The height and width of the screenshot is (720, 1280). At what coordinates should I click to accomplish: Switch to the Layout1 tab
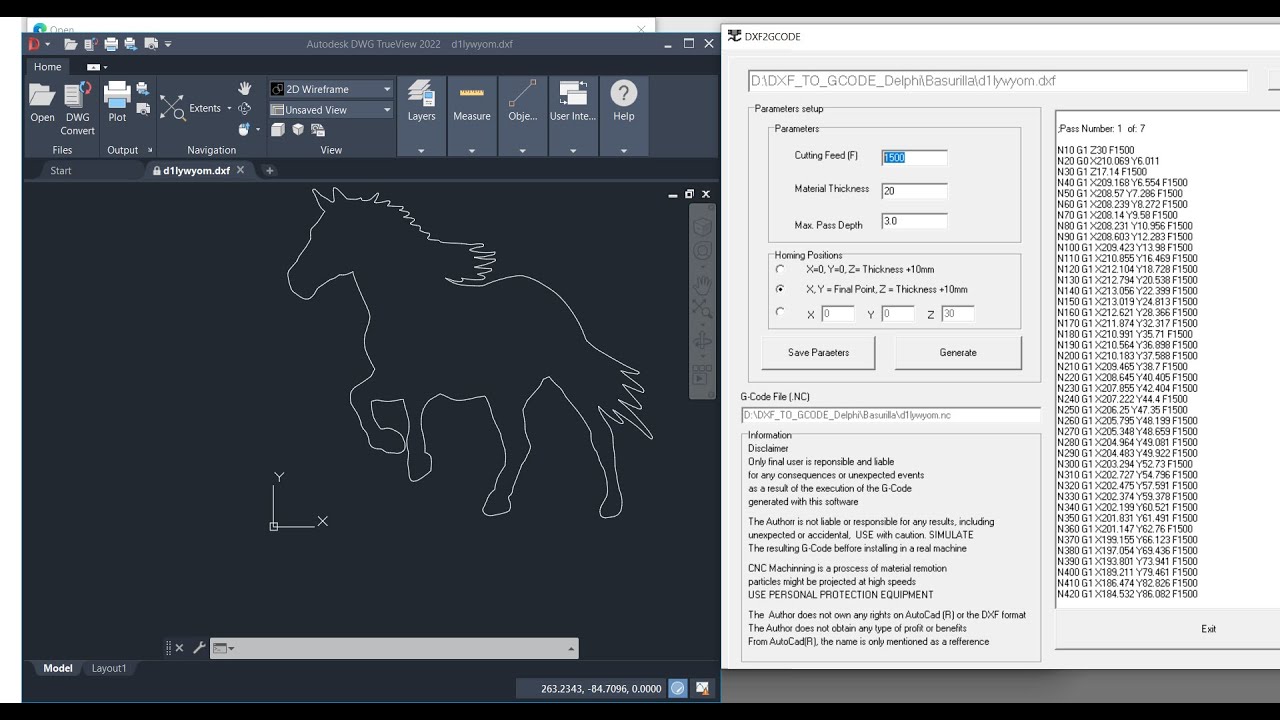[109, 668]
